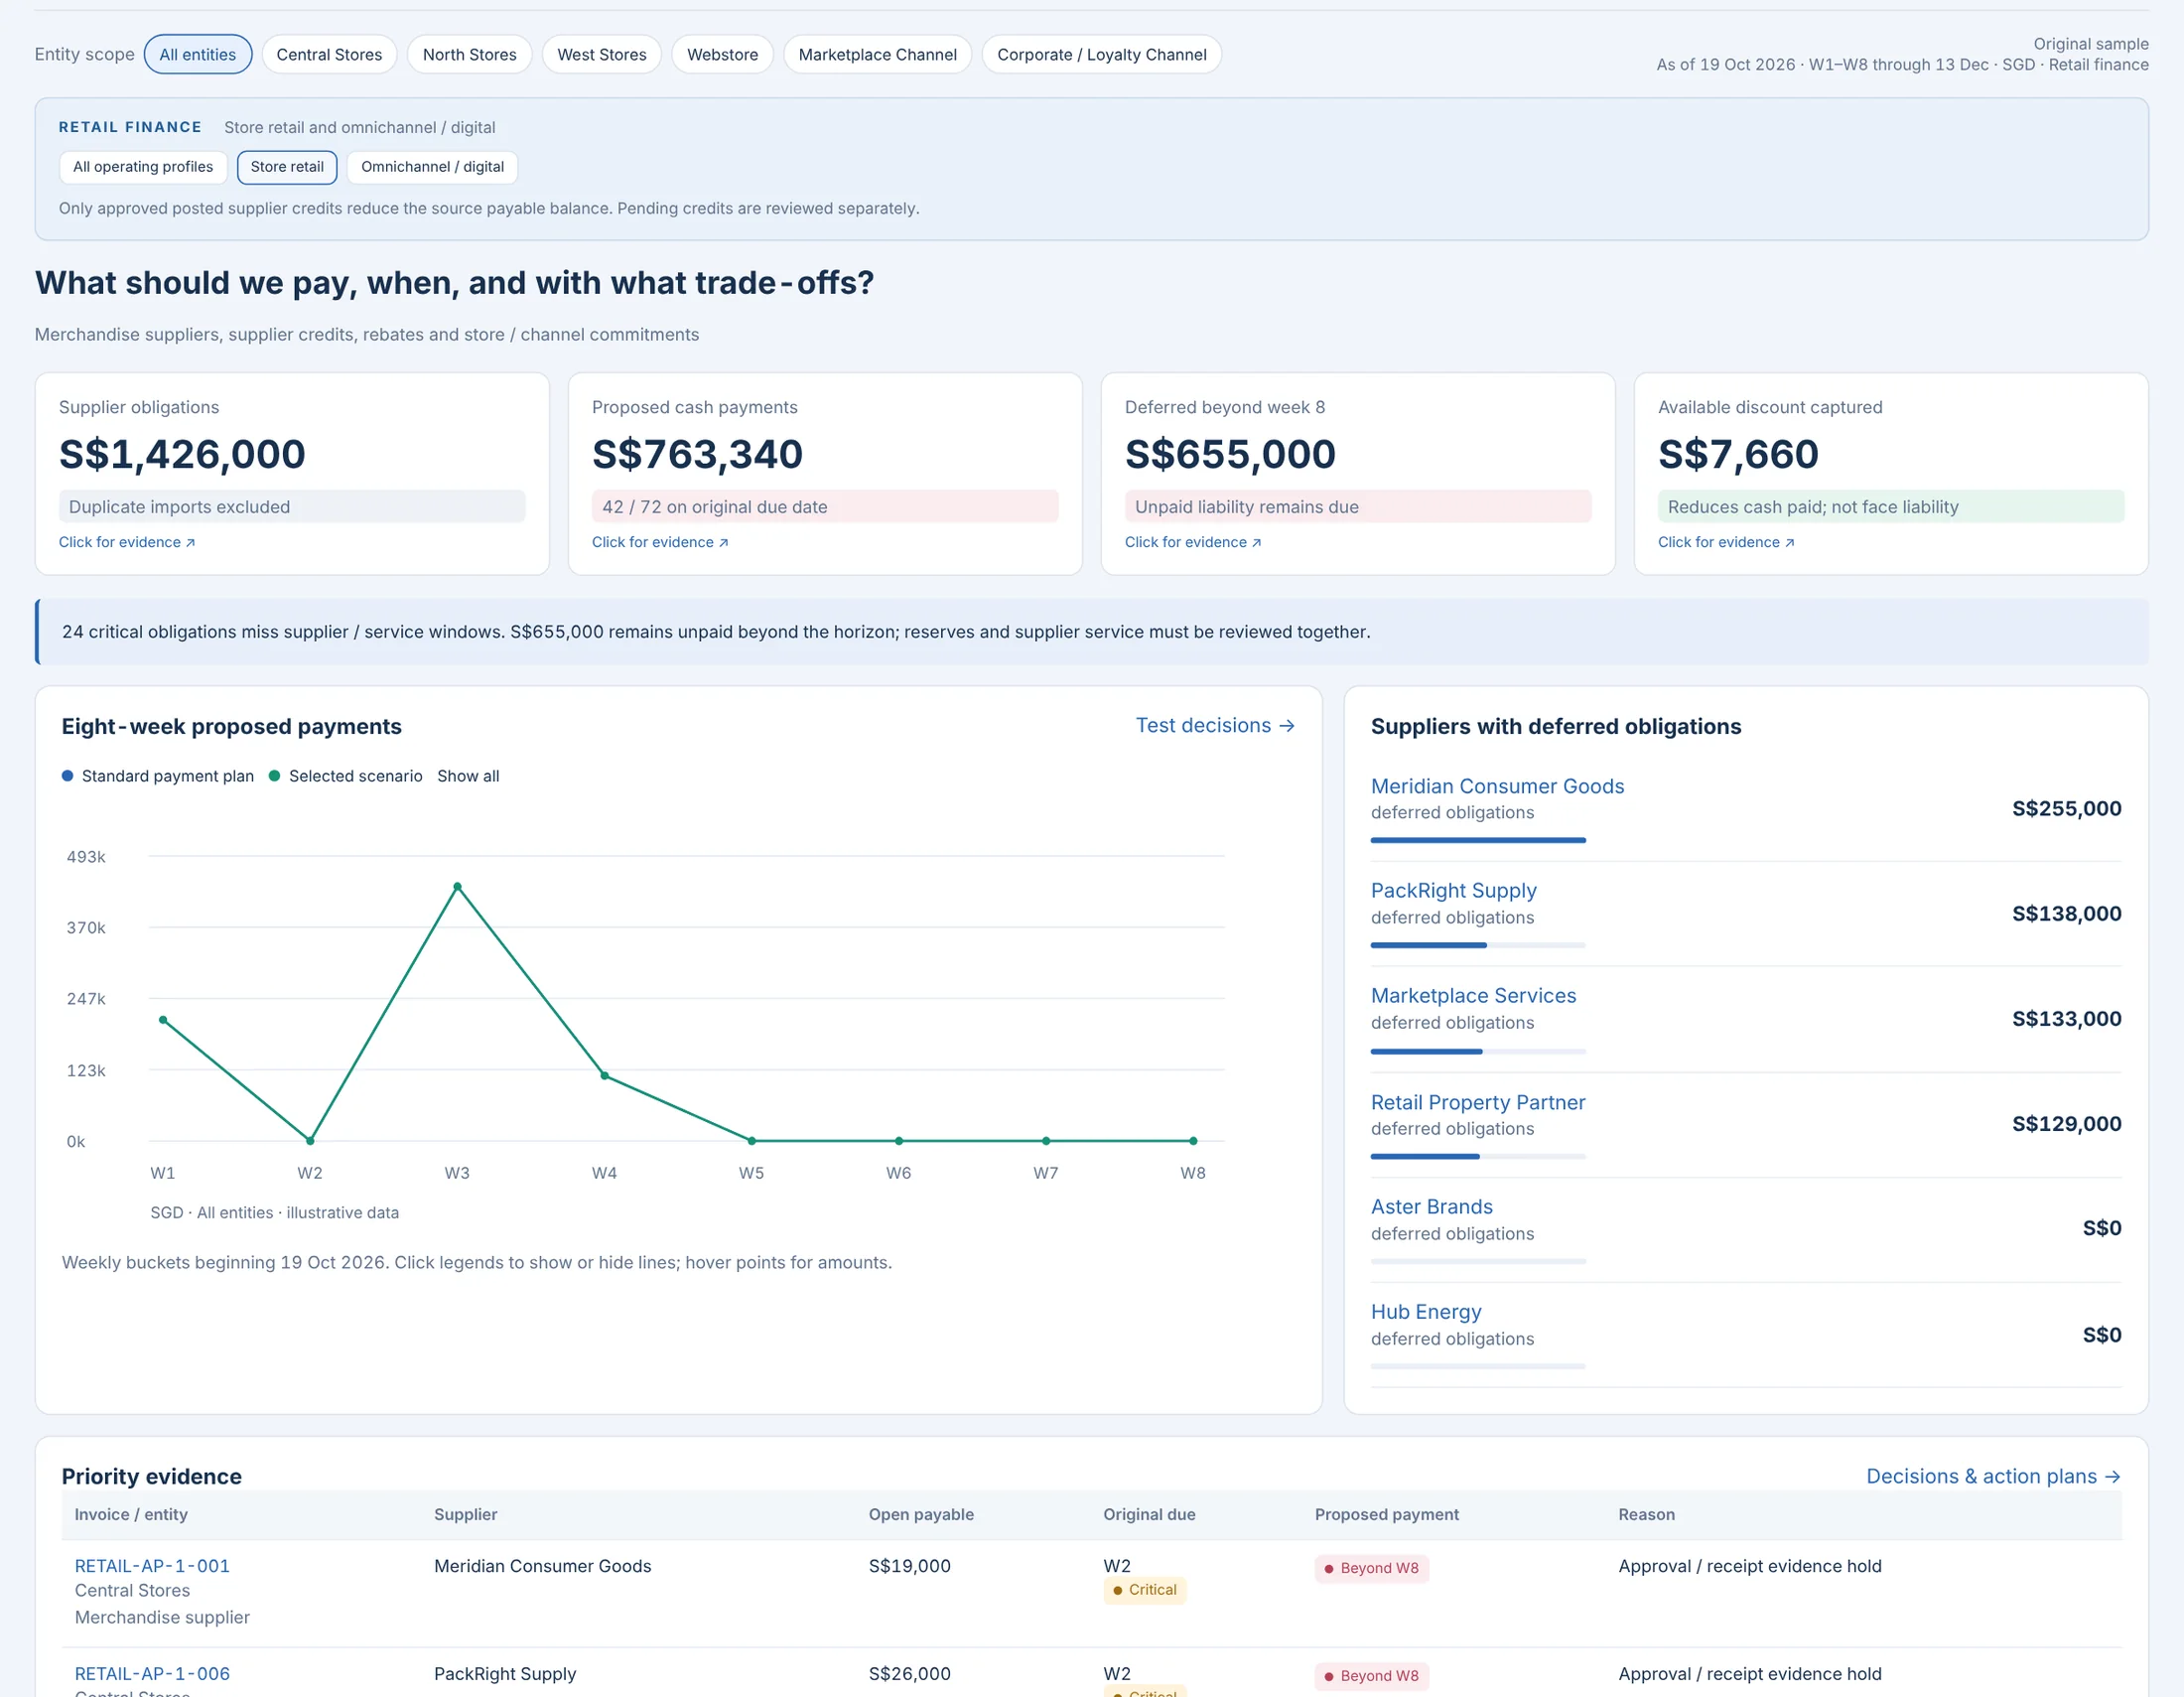Select the Store retail profile
This screenshot has width=2184, height=1697.
[287, 167]
